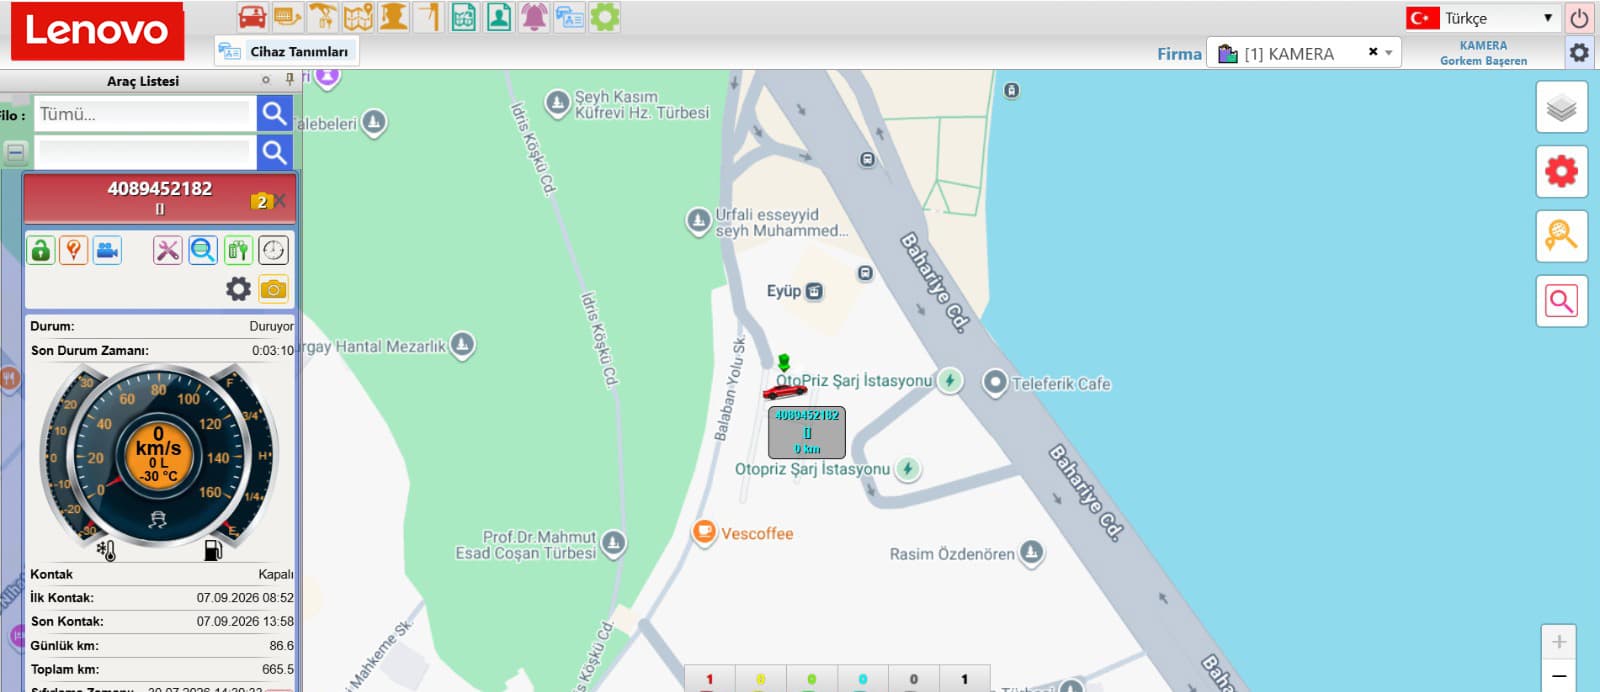Select the cyan status counter tab

click(x=863, y=679)
